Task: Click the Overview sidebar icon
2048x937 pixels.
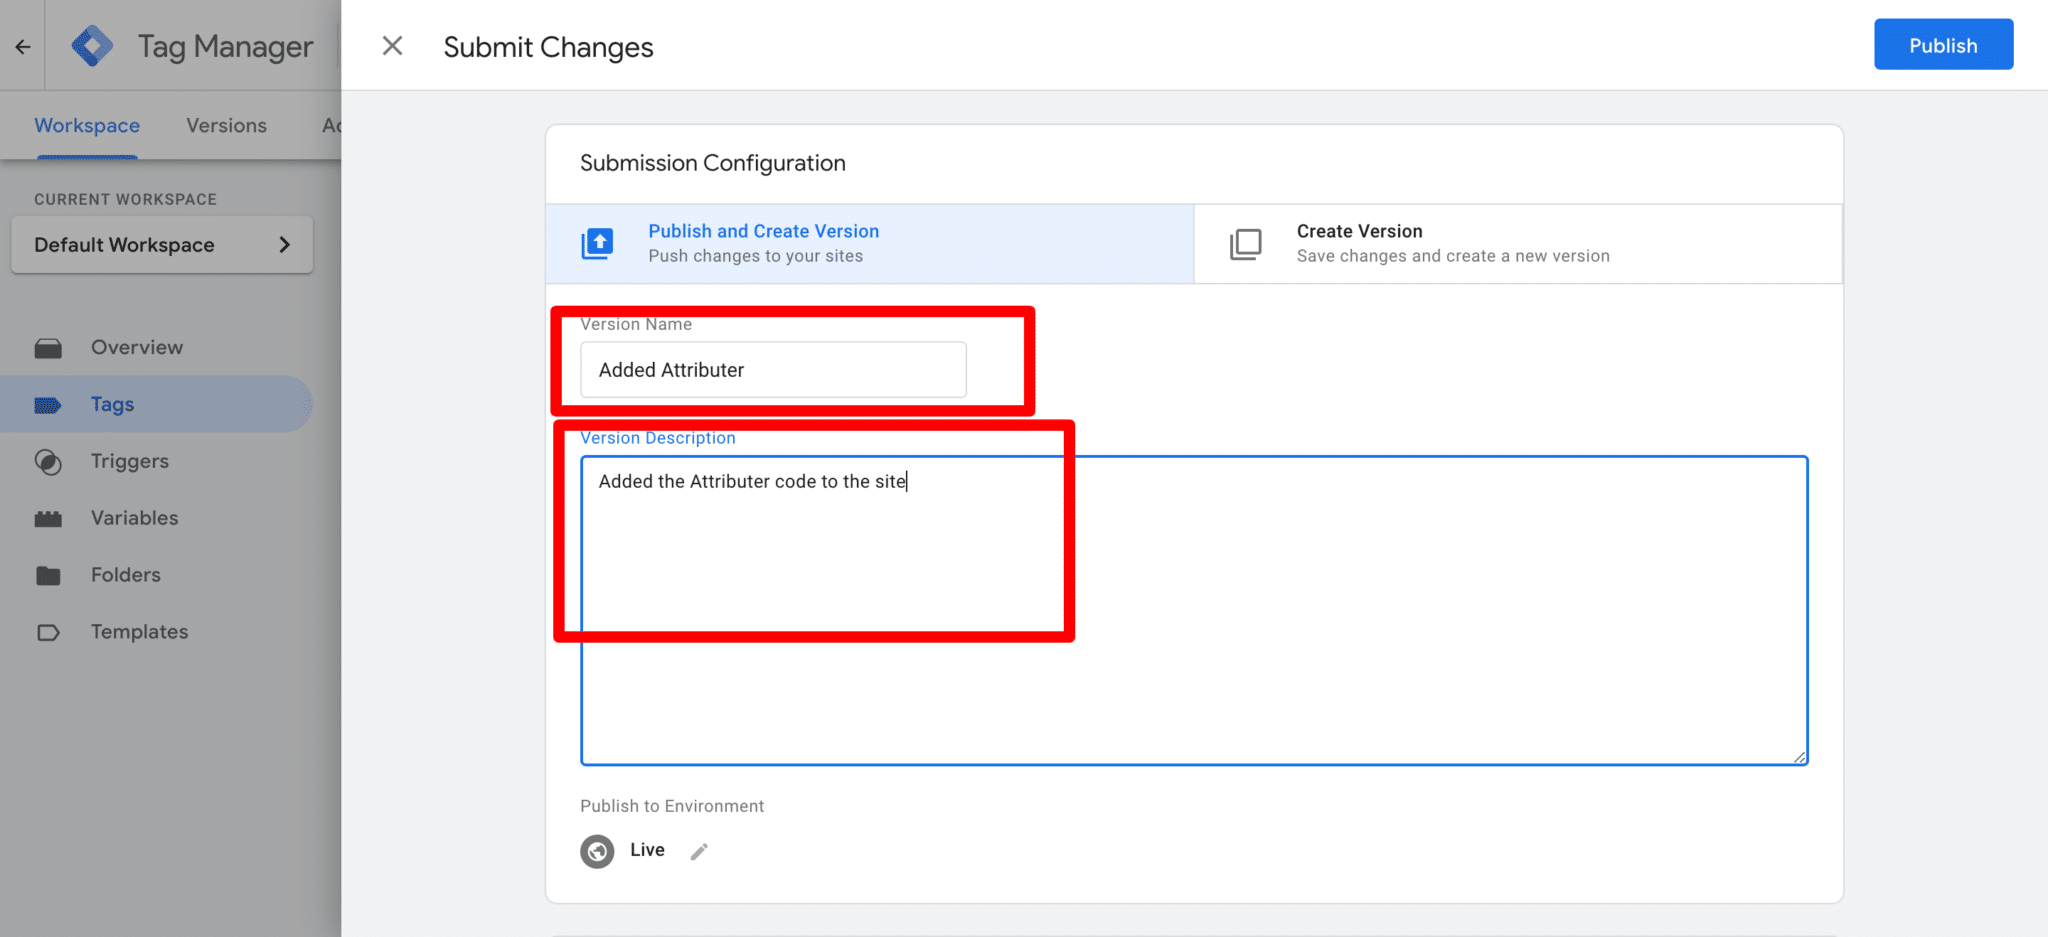Action: click(48, 348)
